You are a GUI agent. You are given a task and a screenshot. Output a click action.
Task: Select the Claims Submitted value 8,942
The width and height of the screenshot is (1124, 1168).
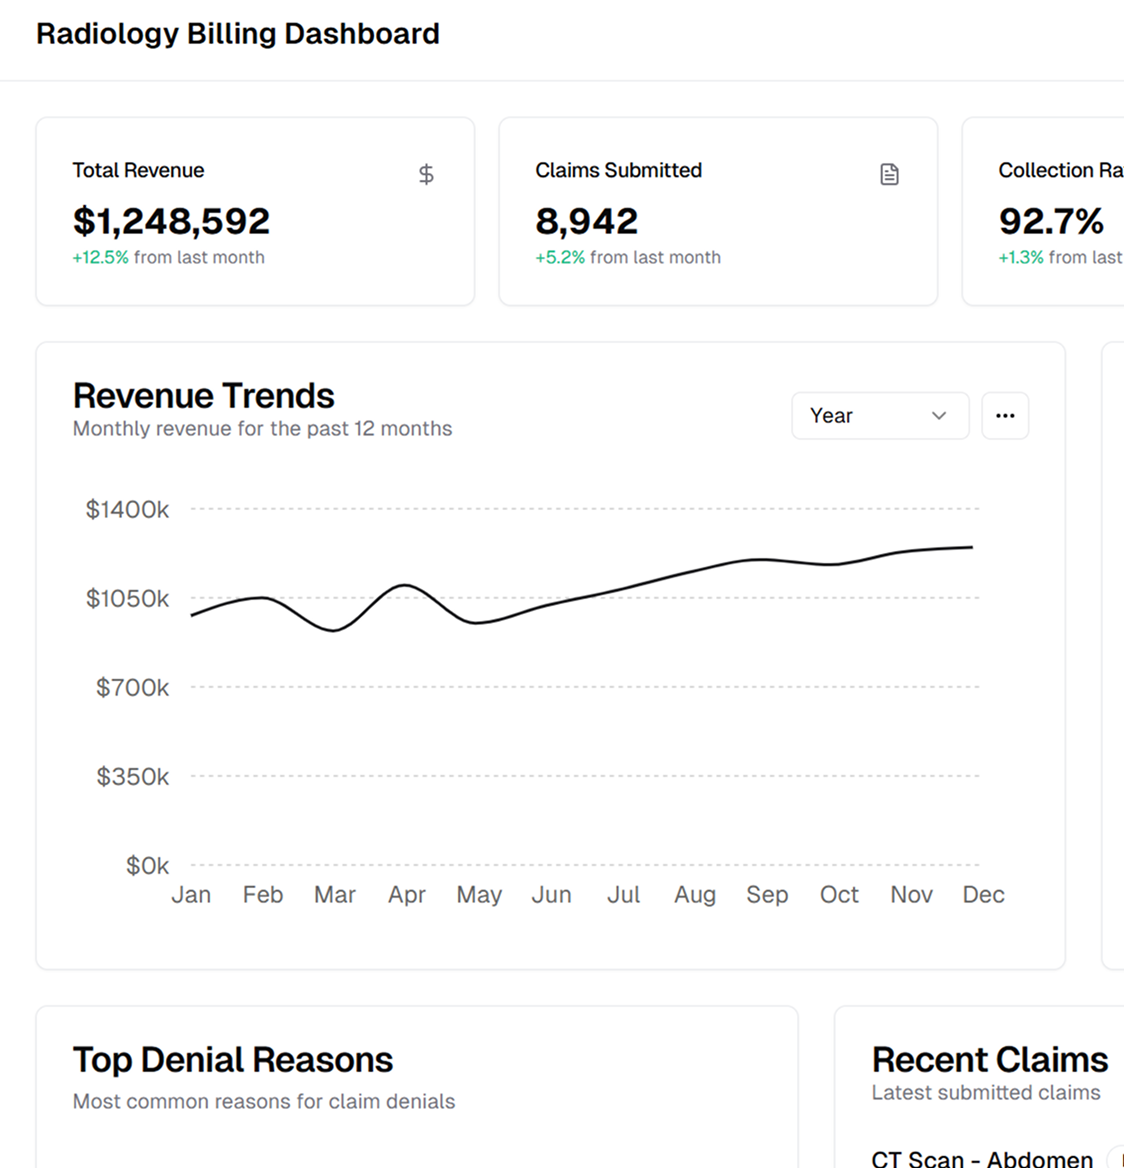coord(586,221)
